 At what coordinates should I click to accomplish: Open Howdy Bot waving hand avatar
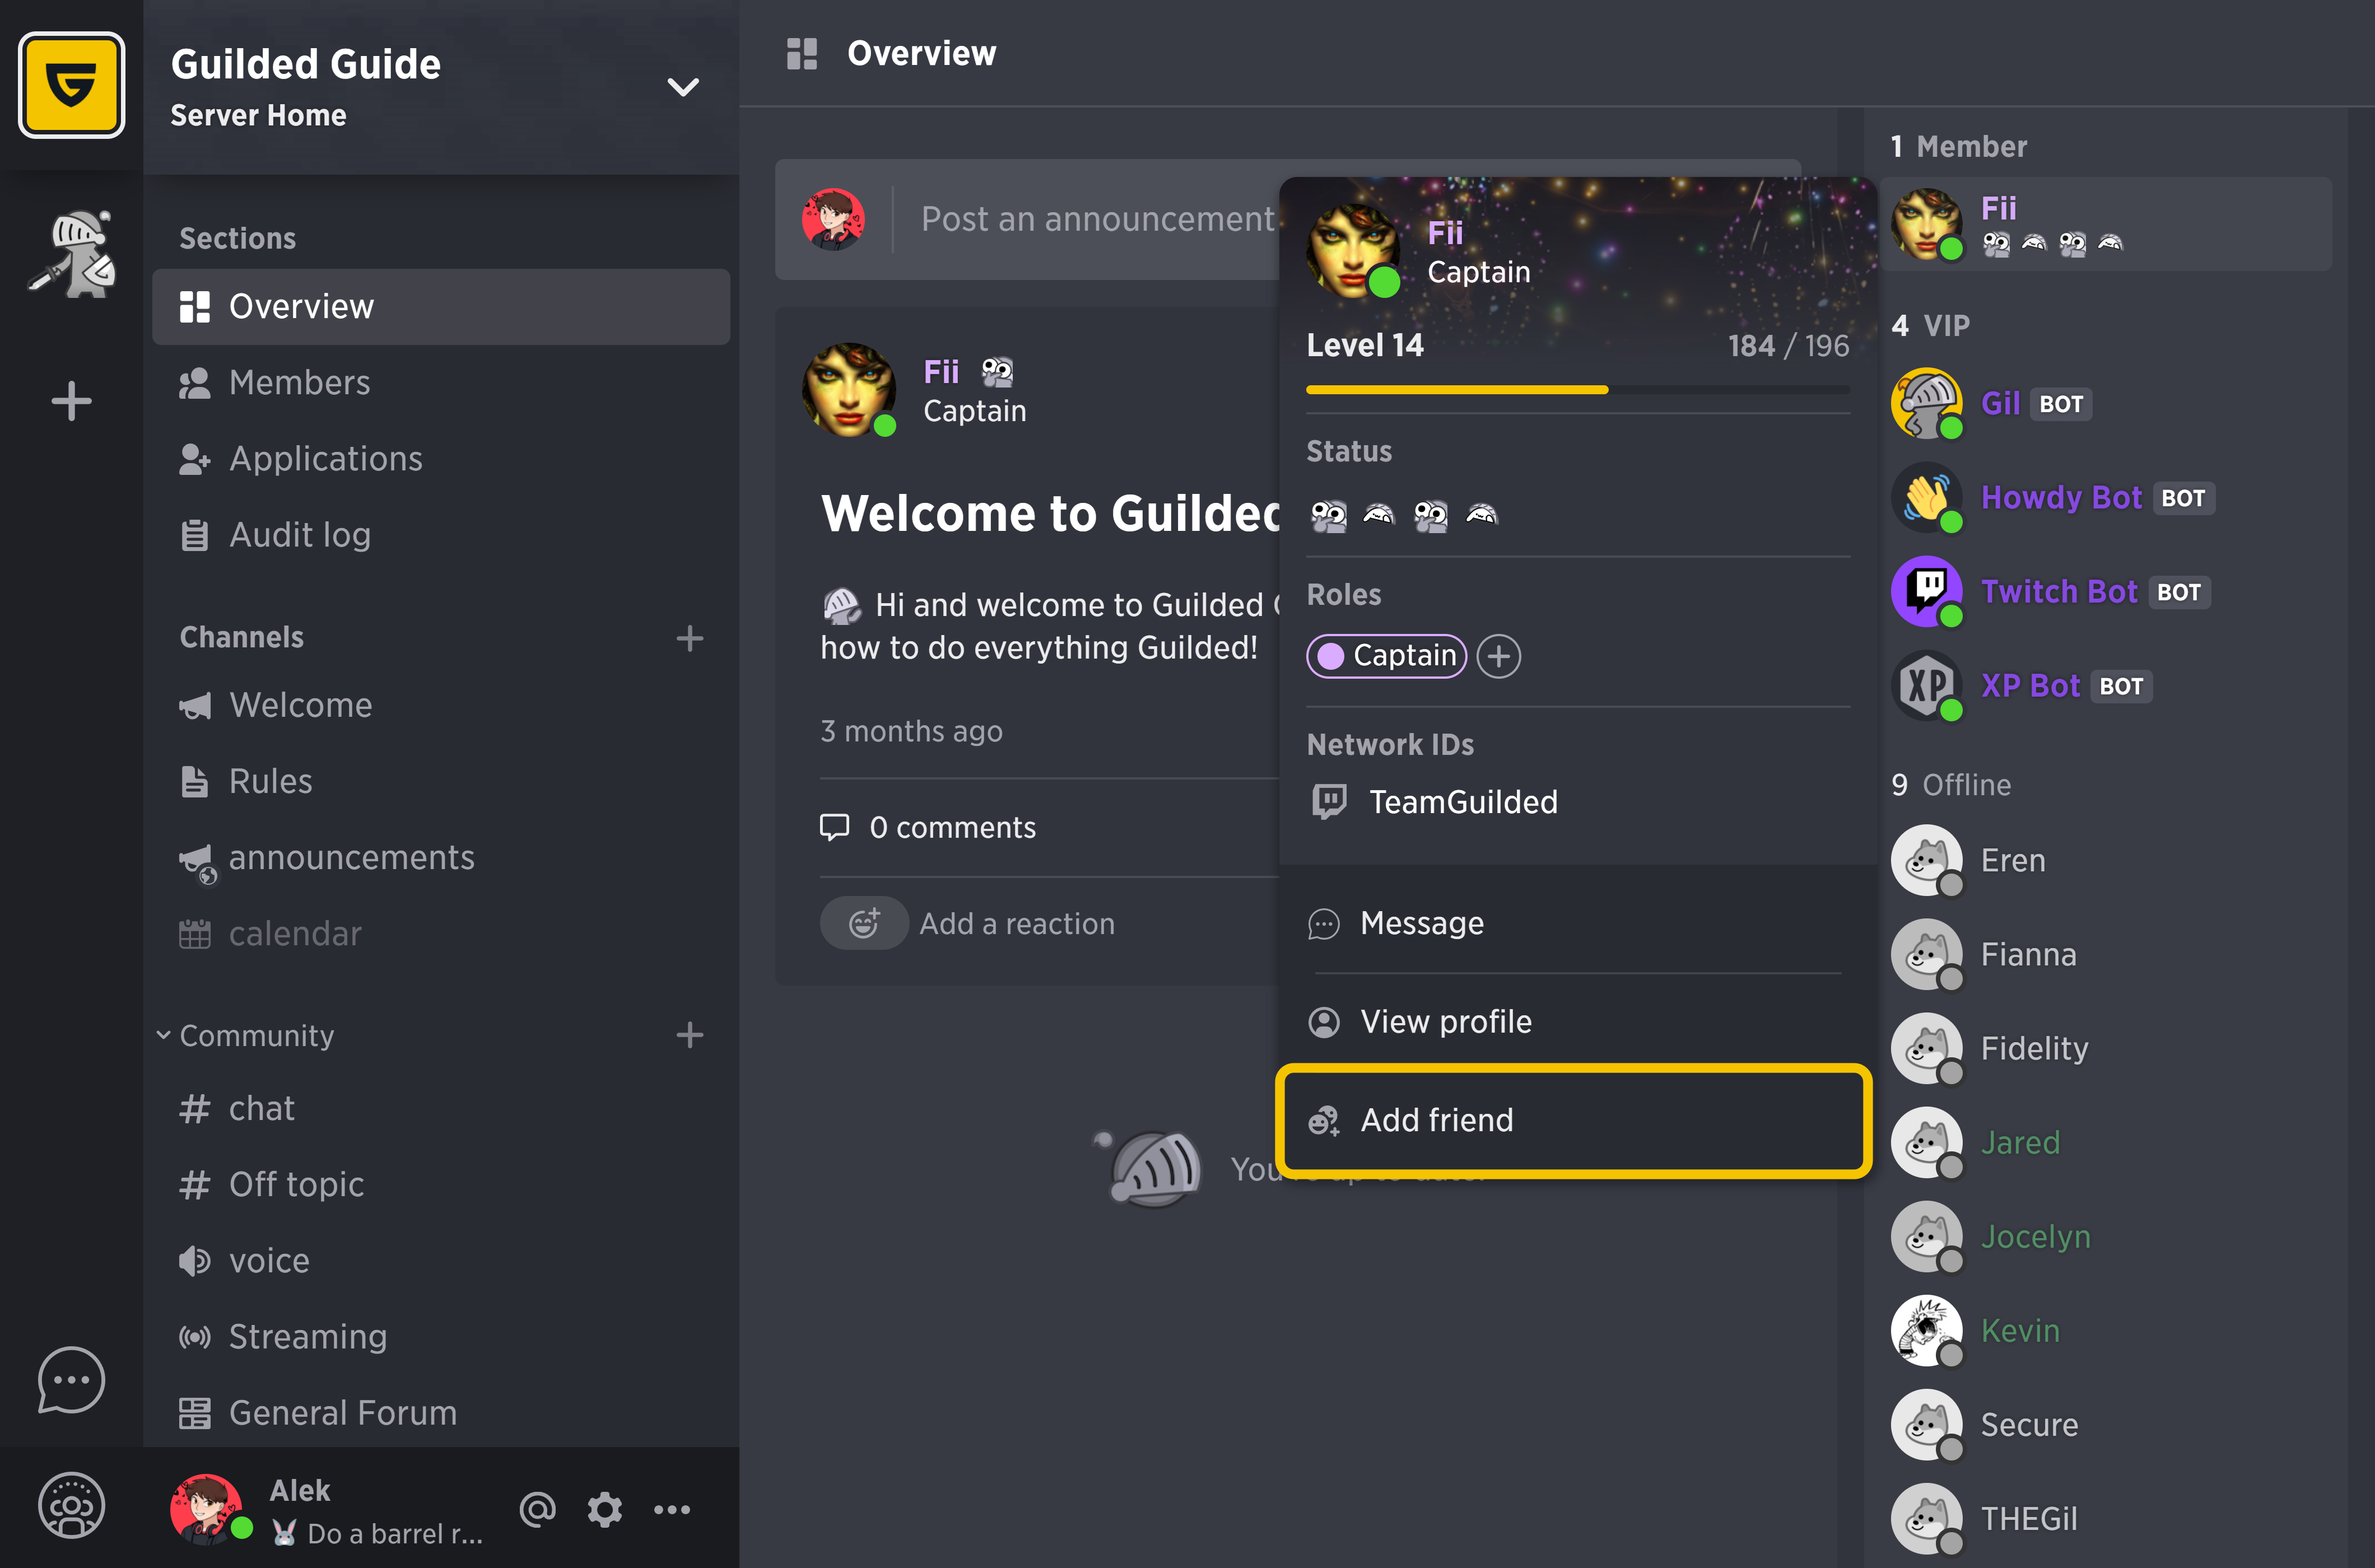[x=1927, y=497]
